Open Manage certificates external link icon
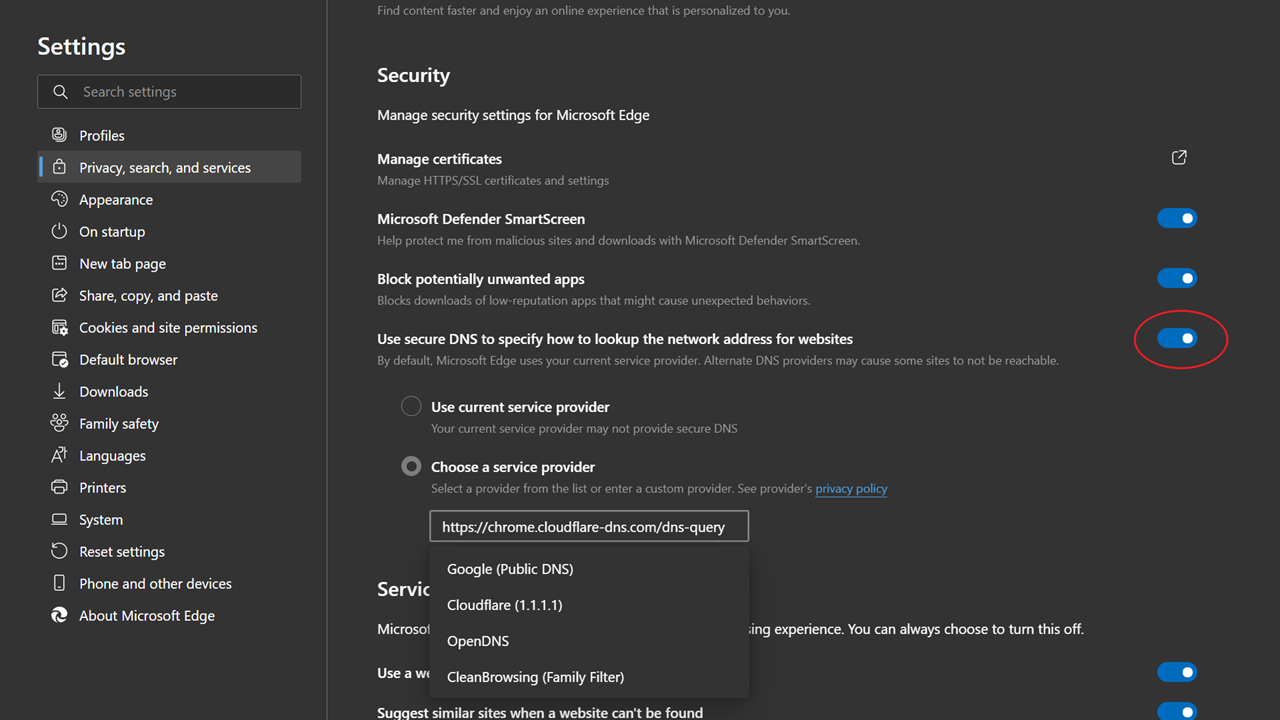Screen dimensions: 1280x720 [1179, 158]
